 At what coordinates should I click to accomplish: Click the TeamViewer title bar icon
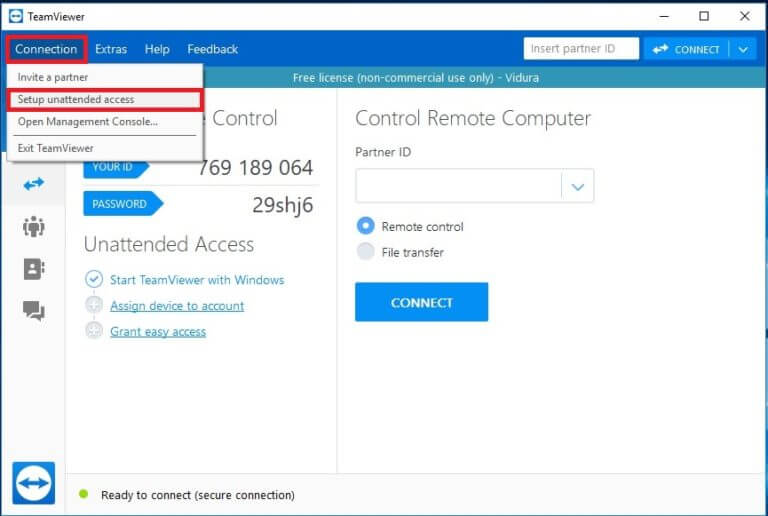pyautogui.click(x=16, y=16)
